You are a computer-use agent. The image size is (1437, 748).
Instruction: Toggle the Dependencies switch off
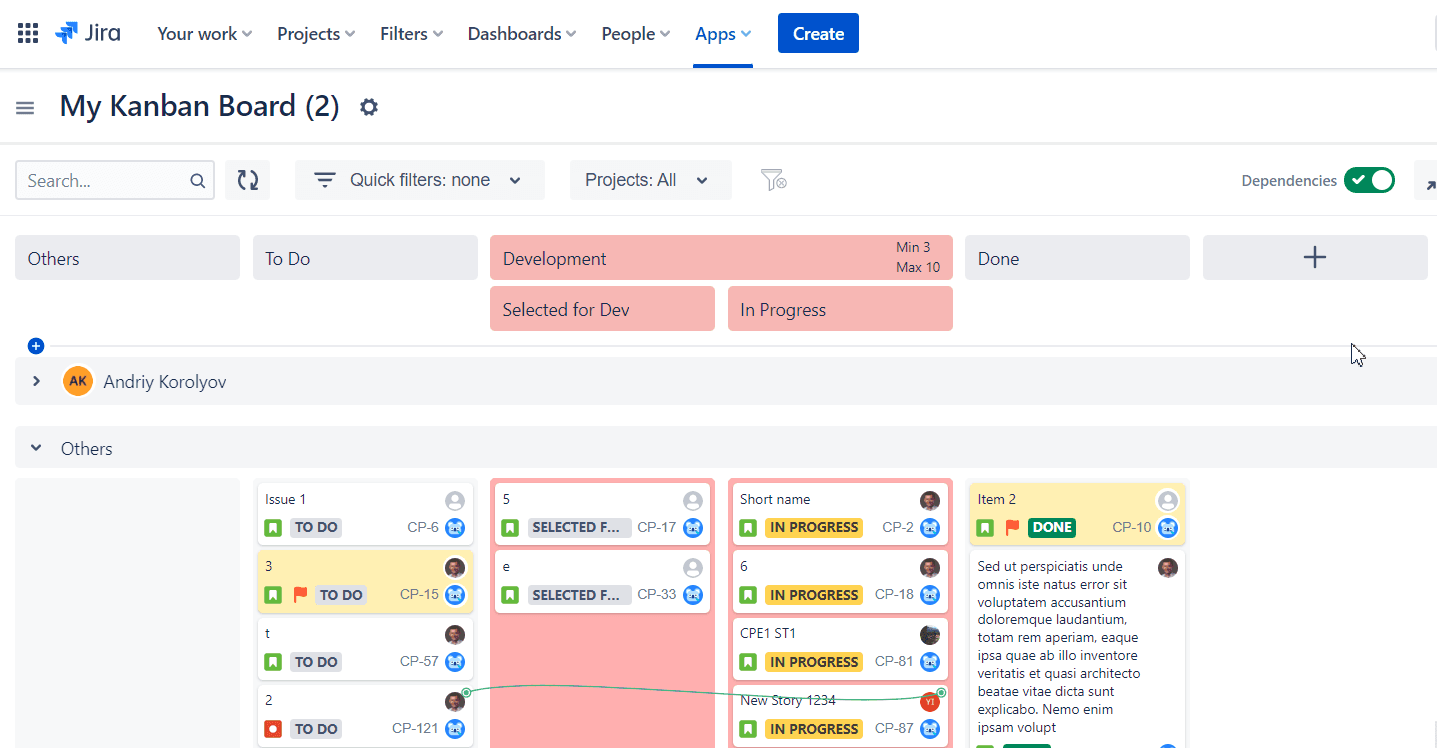pyautogui.click(x=1369, y=180)
